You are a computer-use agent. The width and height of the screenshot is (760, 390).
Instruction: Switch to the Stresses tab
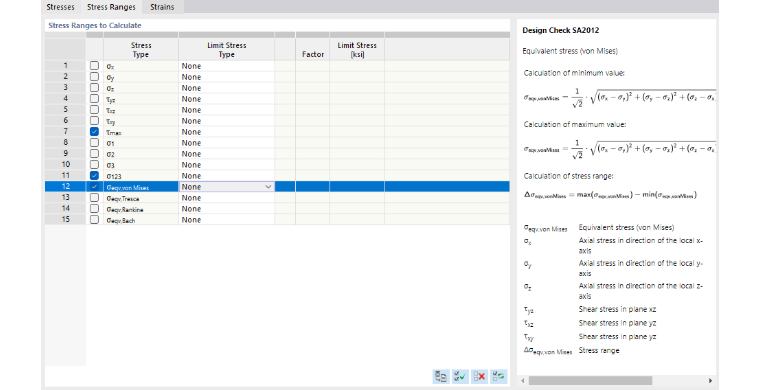61,7
